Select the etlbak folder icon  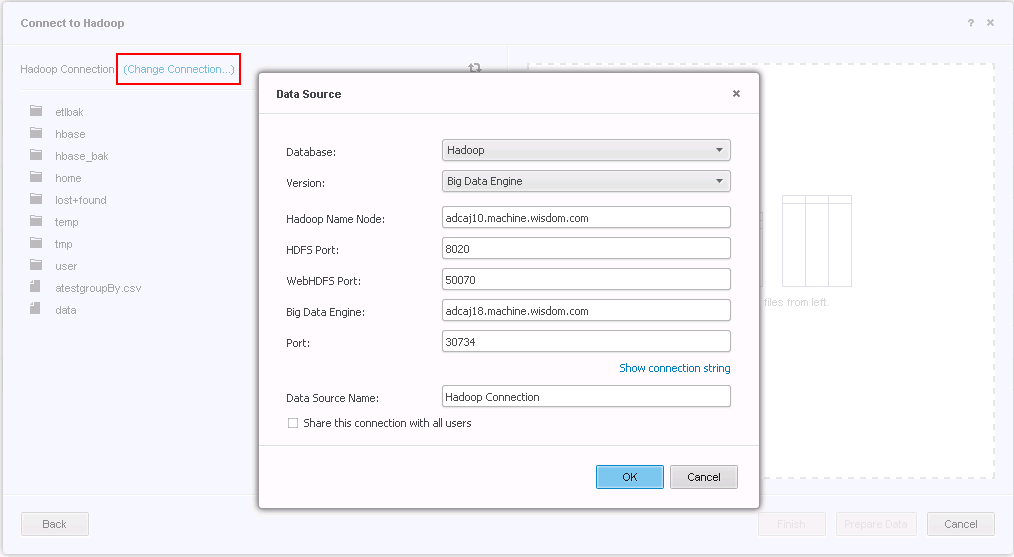pos(36,112)
